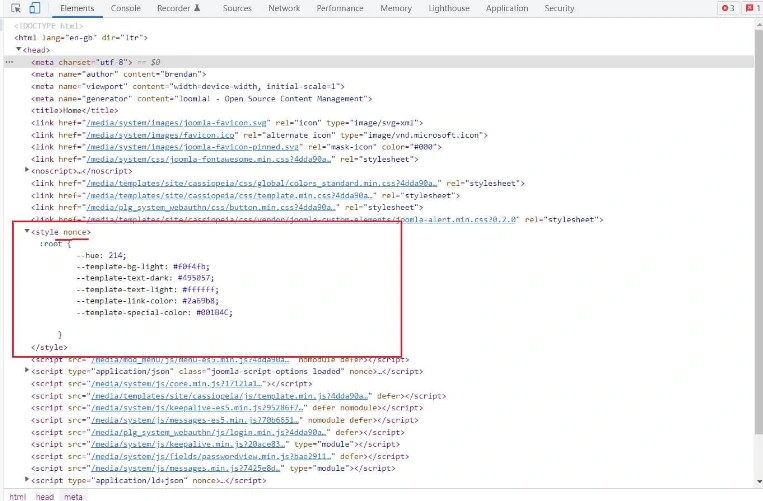Select the meta author brendan row

(379, 74)
